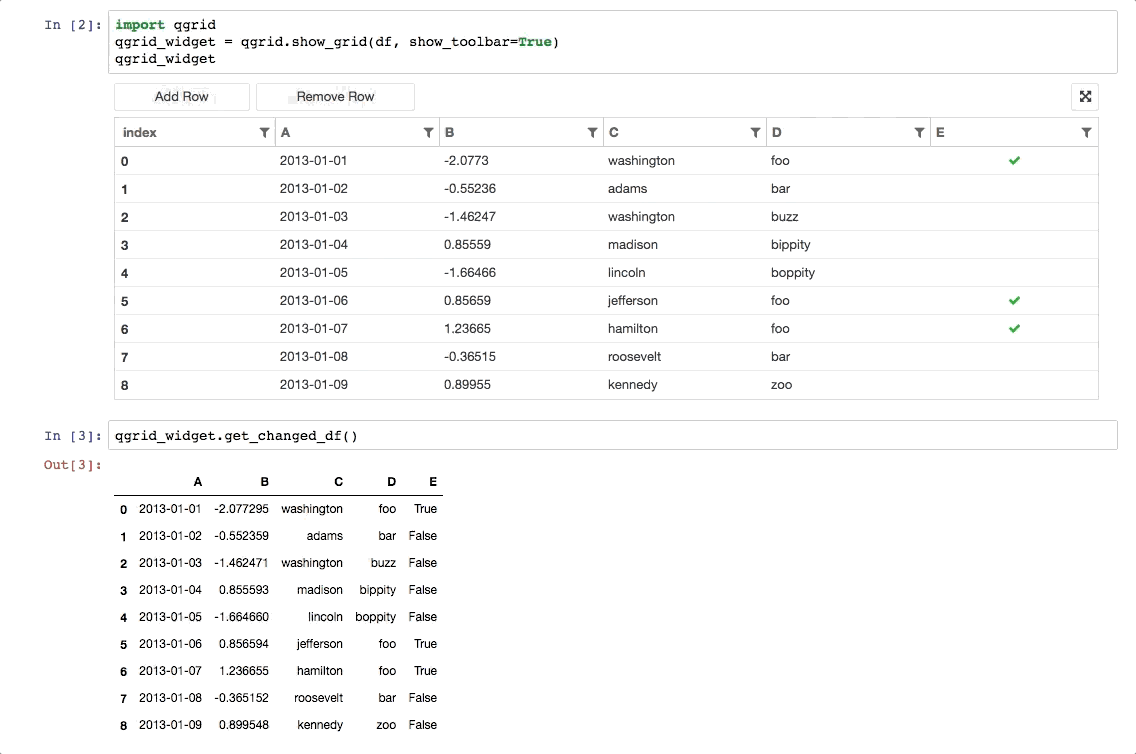Screen dimensions: 1136x754
Task: Open the filter icon for column D
Action: (x=919, y=133)
